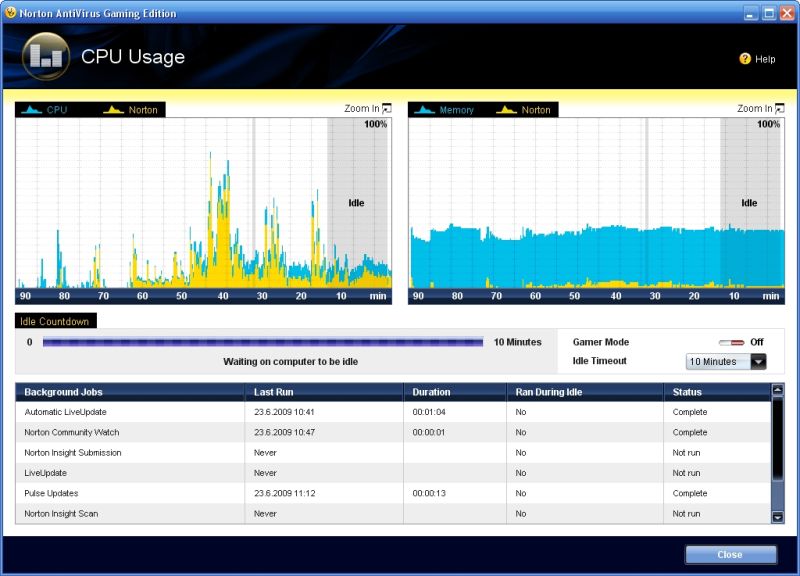The image size is (800, 576).
Task: Click the Idle region in the Memory graph
Action: [749, 203]
